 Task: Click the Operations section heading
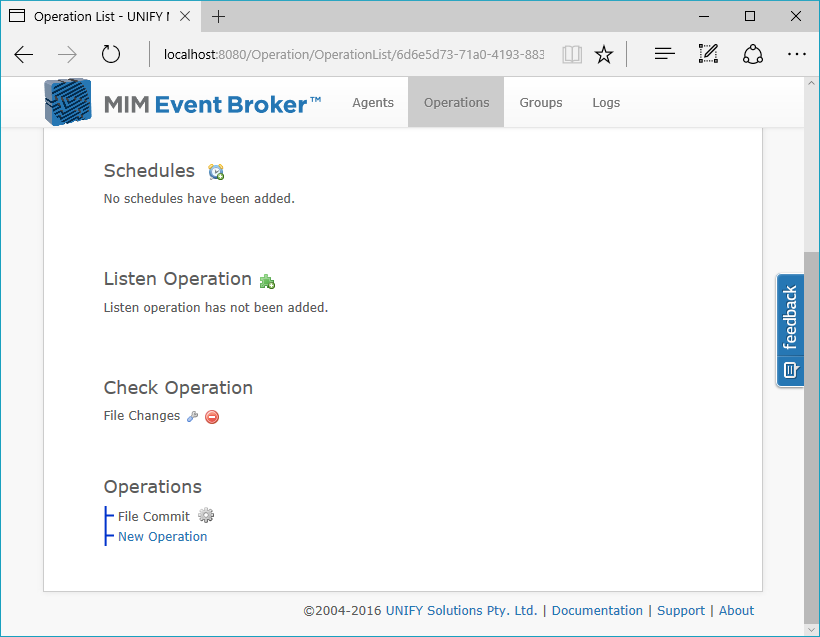153,487
